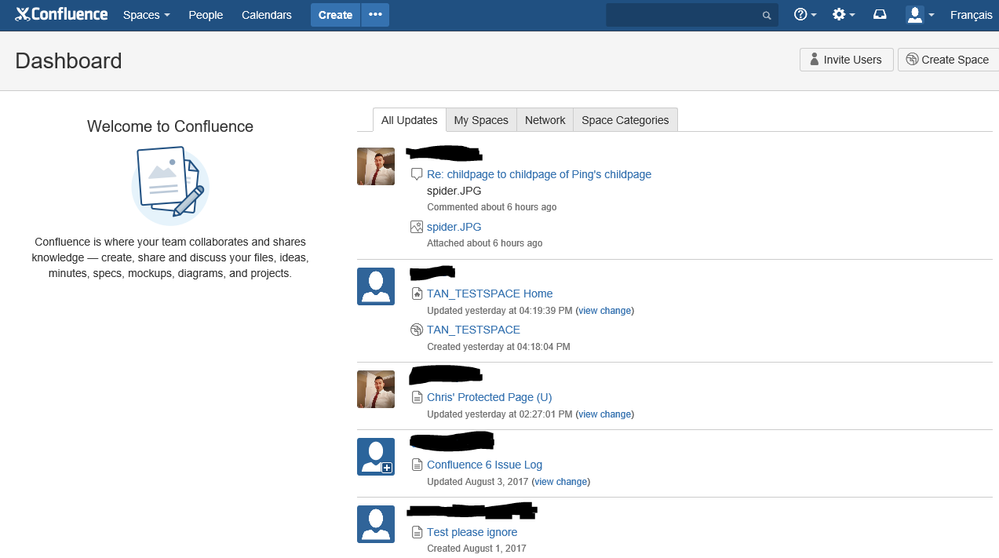Open 'Re: childpage to childpage of Ping's childpage' link
The height and width of the screenshot is (558, 999).
coord(539,174)
